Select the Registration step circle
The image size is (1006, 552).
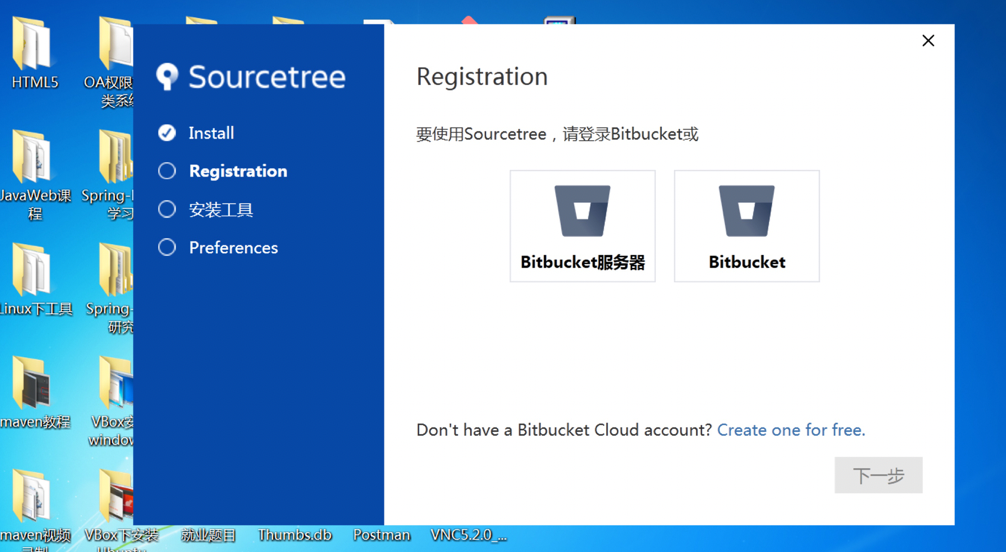click(167, 171)
